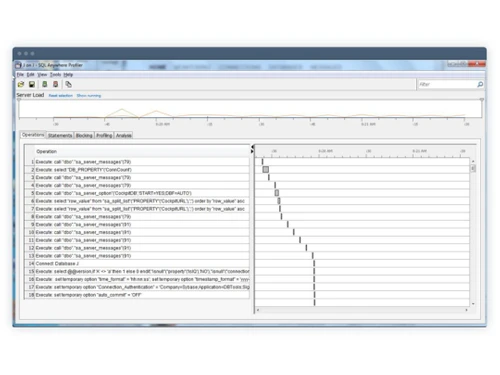Click the timeline vertical scrollbar thumb

coord(473,169)
